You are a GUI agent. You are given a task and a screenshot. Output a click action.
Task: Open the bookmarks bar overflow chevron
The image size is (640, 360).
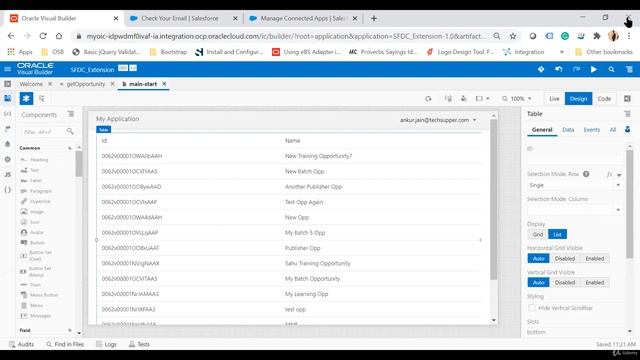pos(562,52)
